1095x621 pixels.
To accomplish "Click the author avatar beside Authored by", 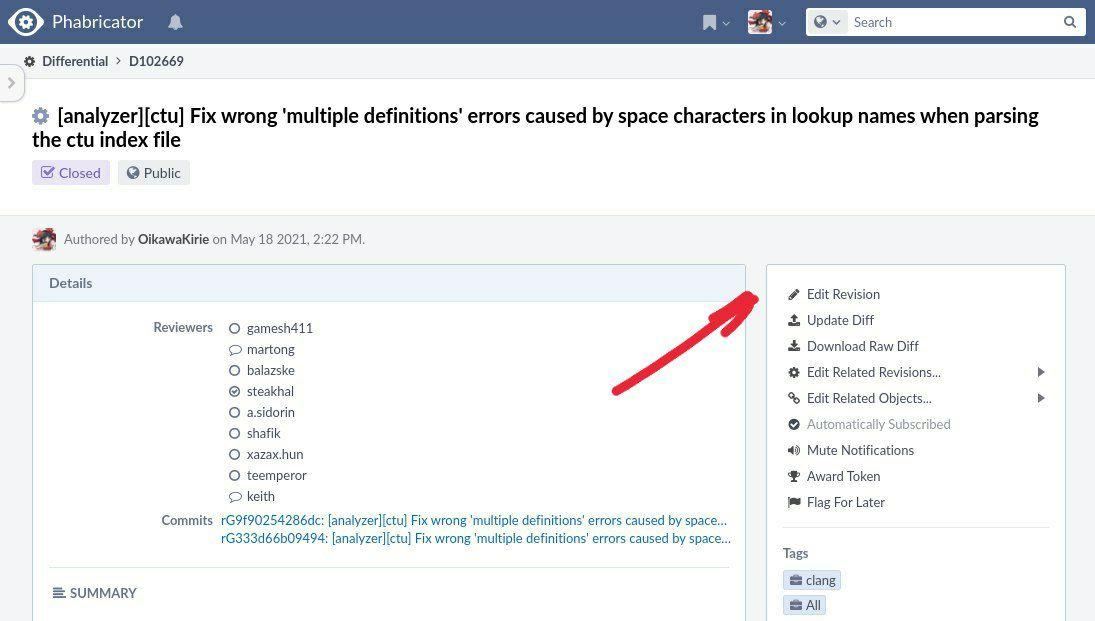I will pos(44,239).
